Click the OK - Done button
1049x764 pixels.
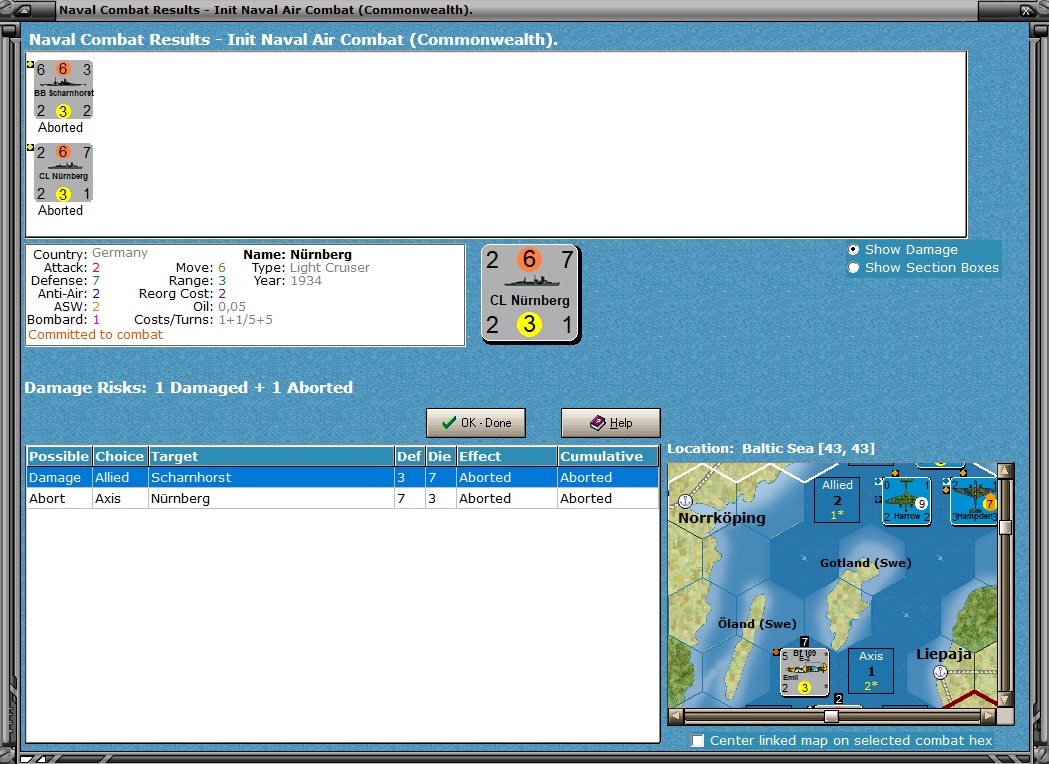point(476,423)
